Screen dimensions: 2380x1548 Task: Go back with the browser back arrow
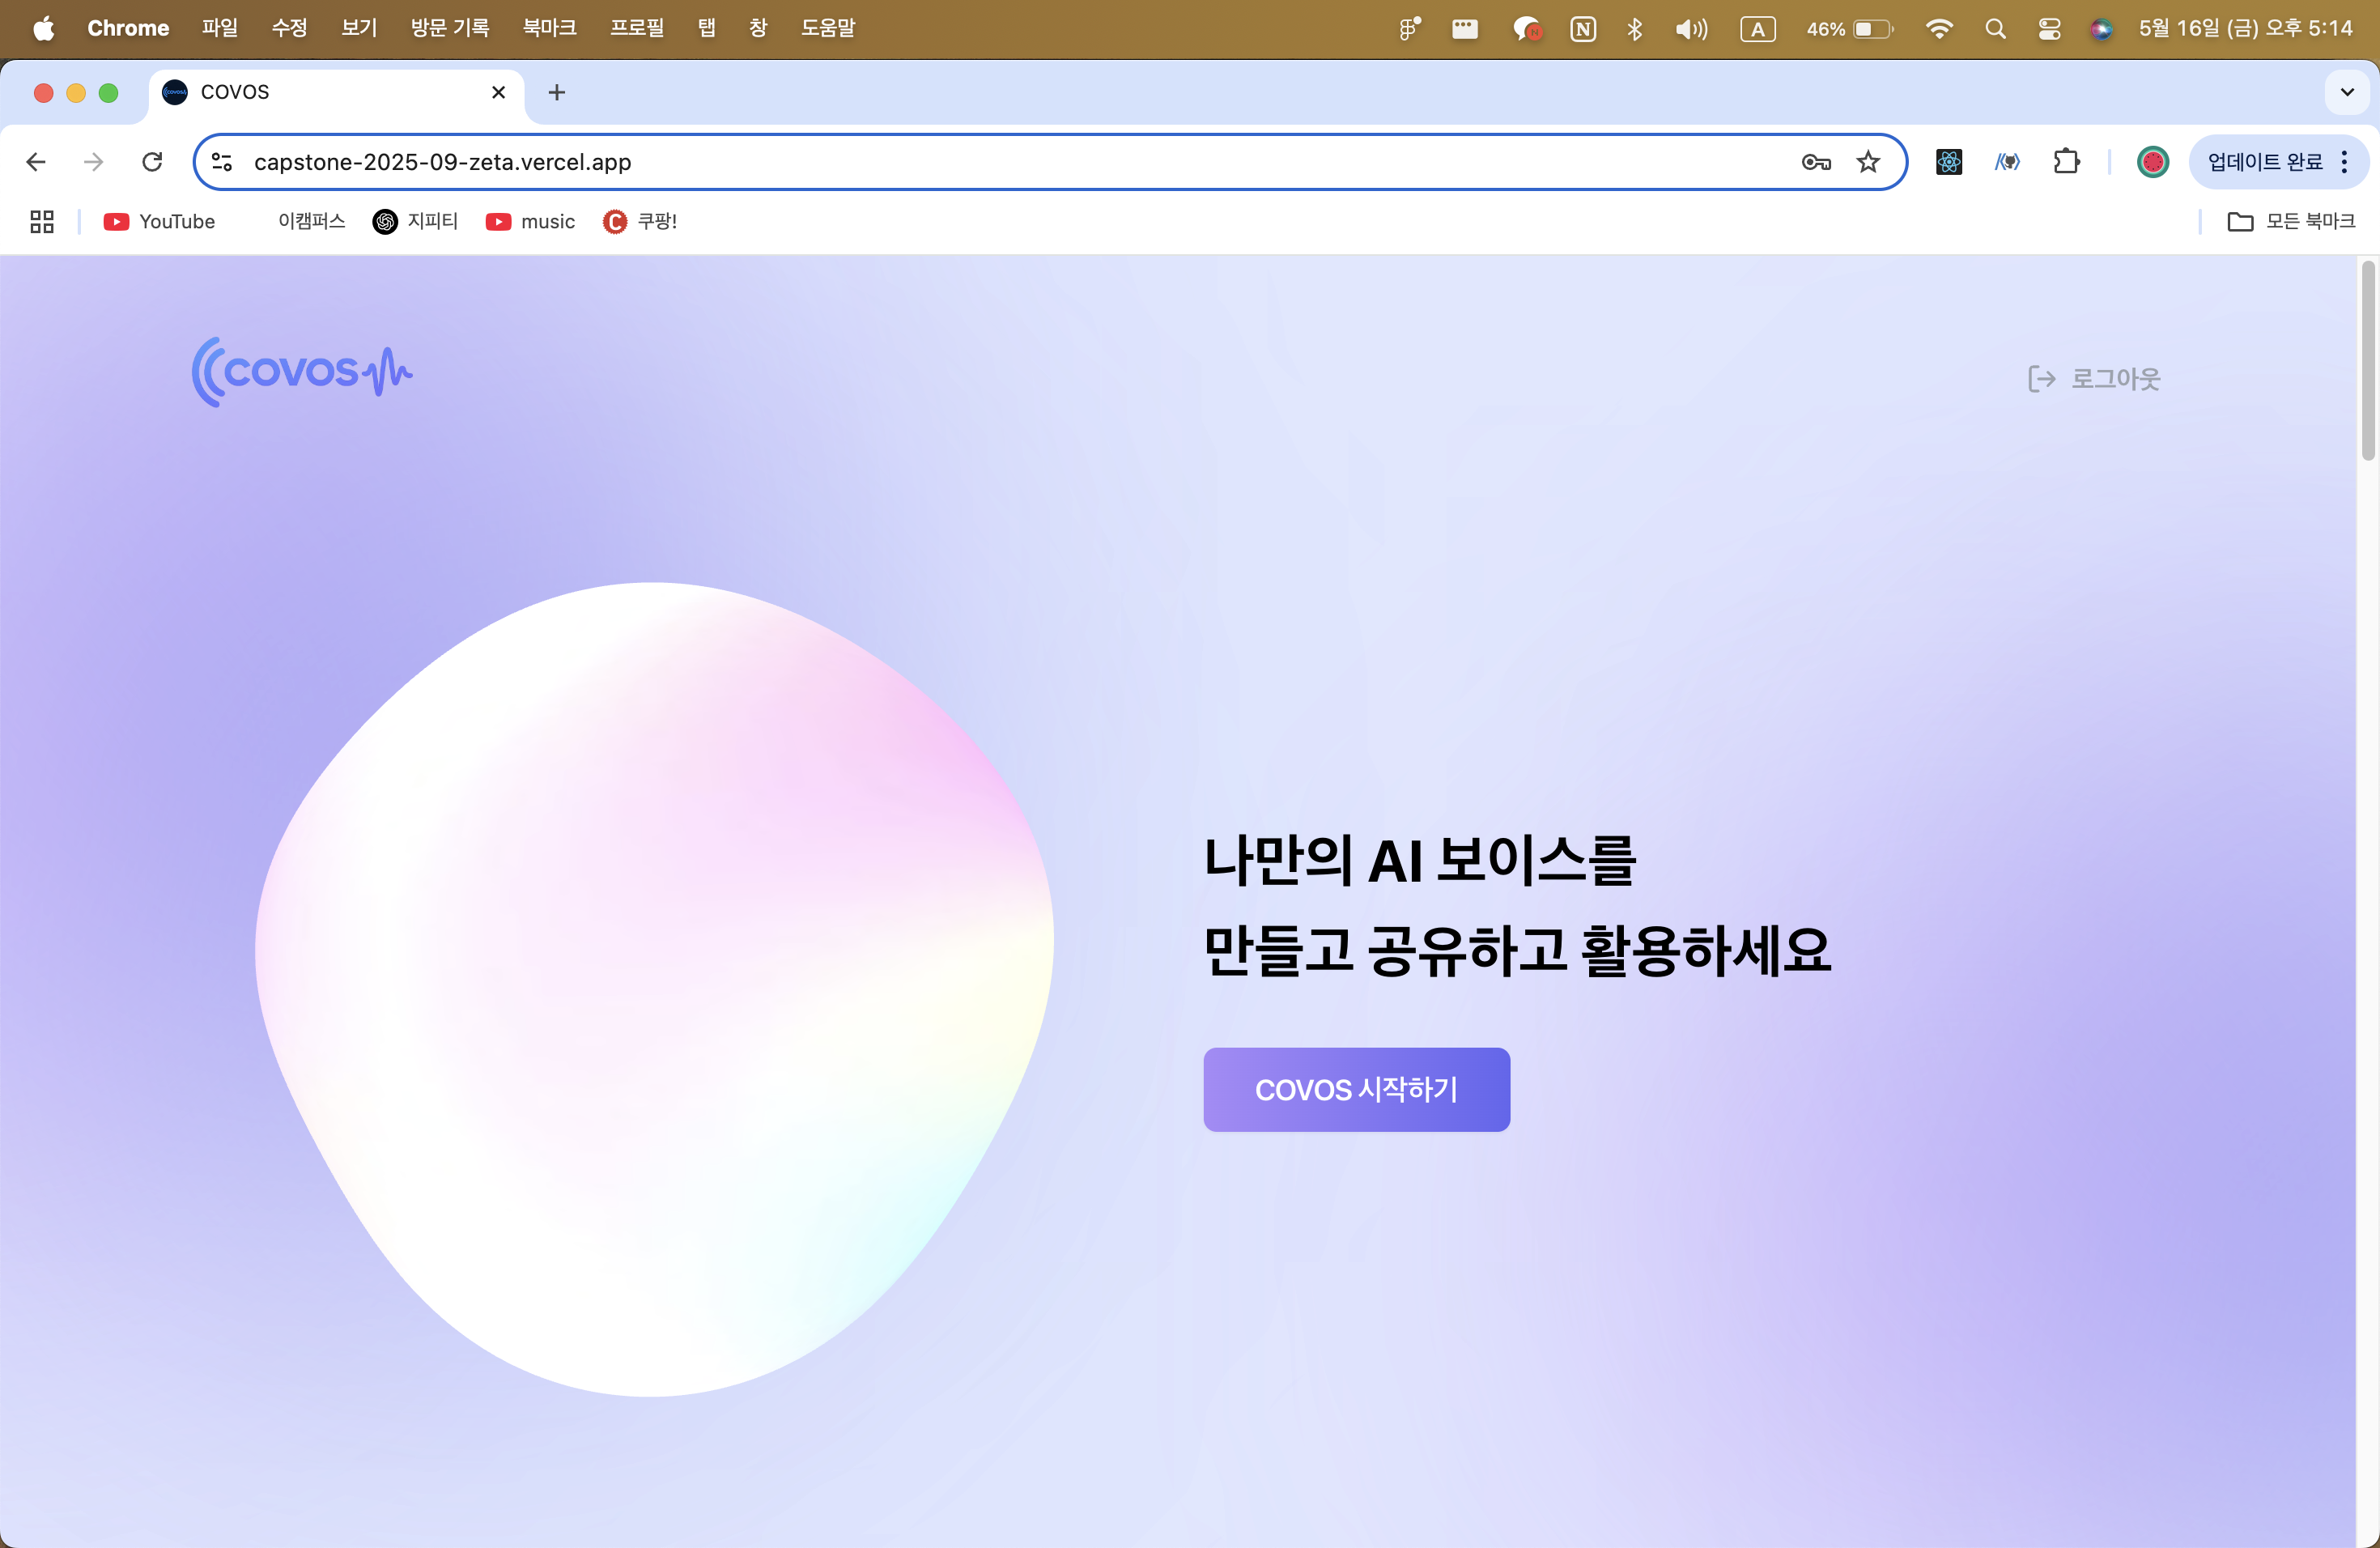36,162
